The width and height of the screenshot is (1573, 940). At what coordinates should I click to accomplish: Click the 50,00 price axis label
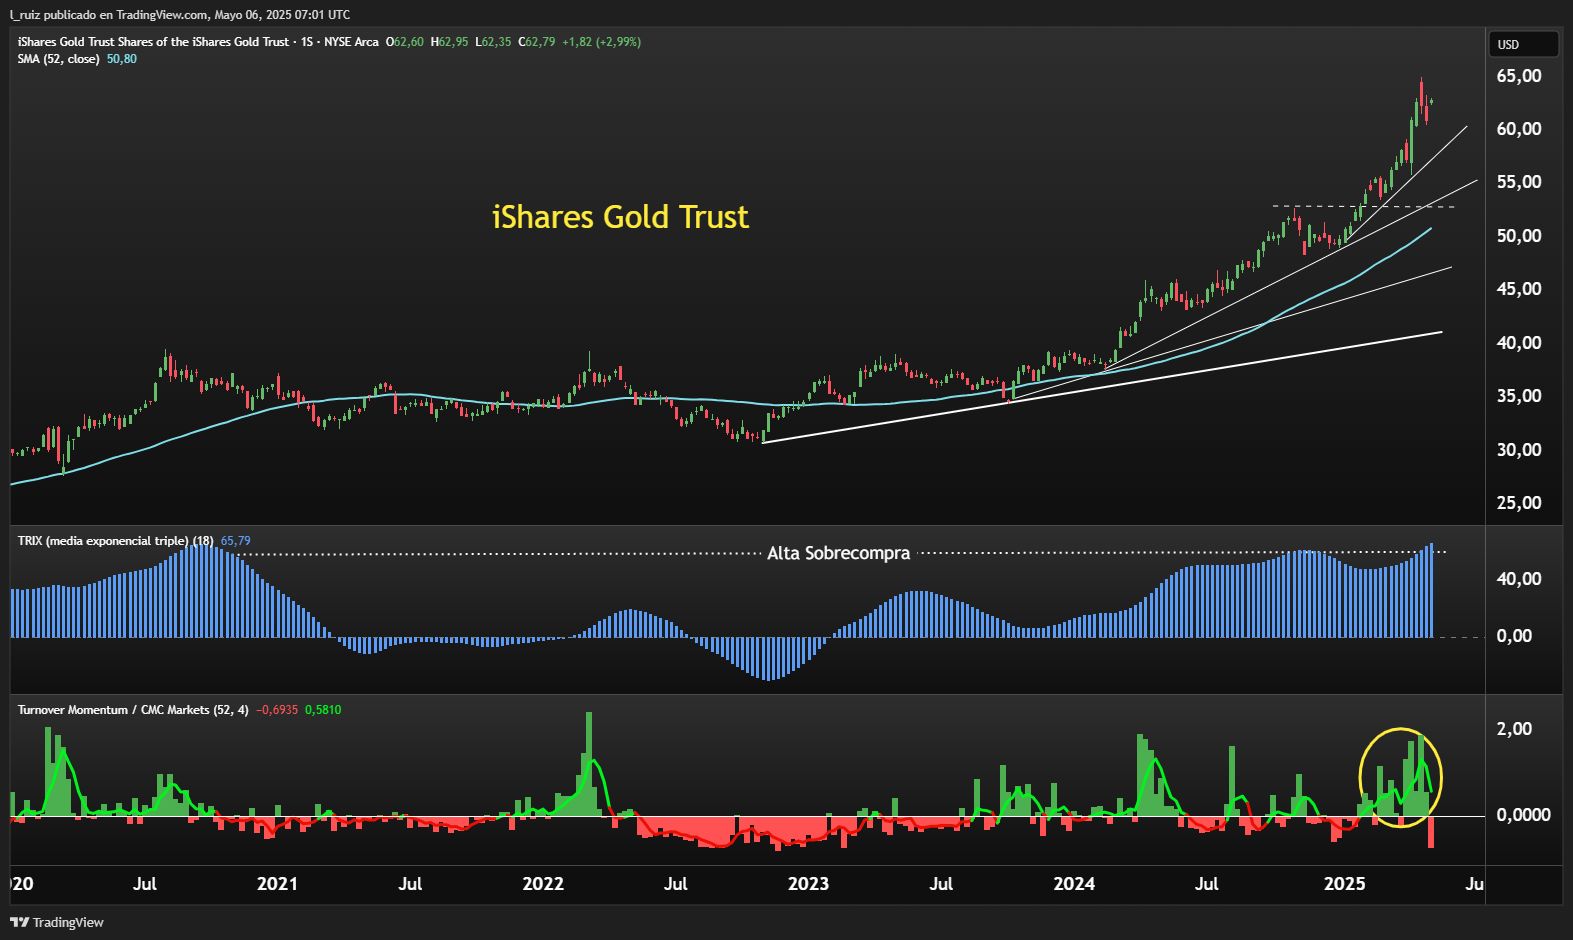pyautogui.click(x=1518, y=236)
